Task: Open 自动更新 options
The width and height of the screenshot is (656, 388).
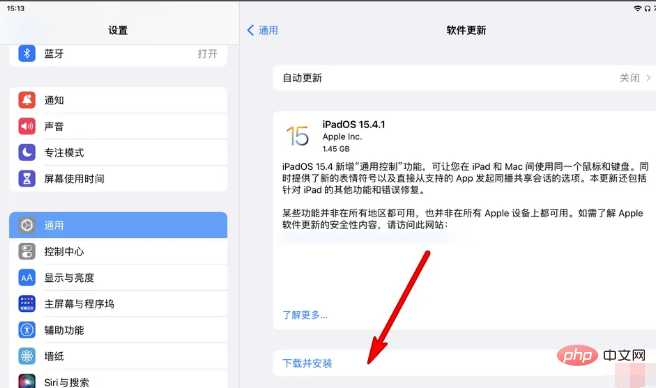Action: [464, 78]
